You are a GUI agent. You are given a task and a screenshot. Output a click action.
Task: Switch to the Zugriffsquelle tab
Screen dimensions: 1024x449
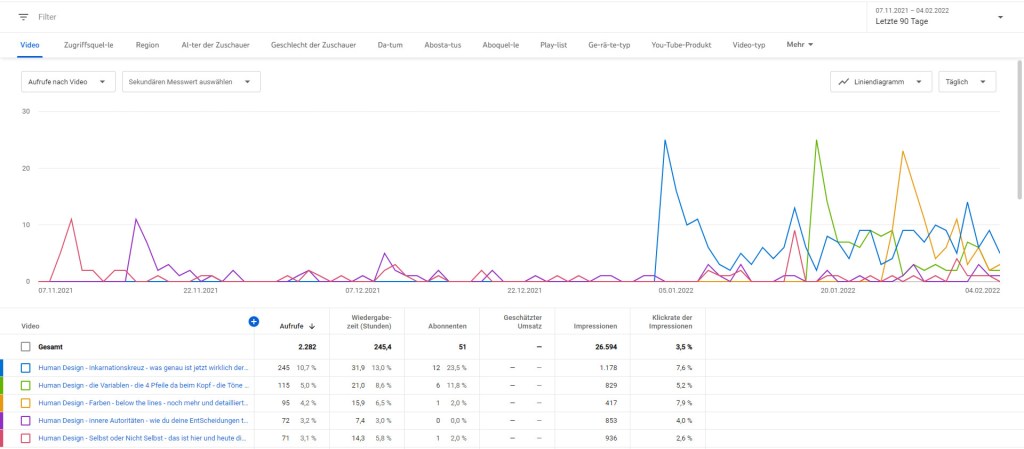tap(88, 45)
